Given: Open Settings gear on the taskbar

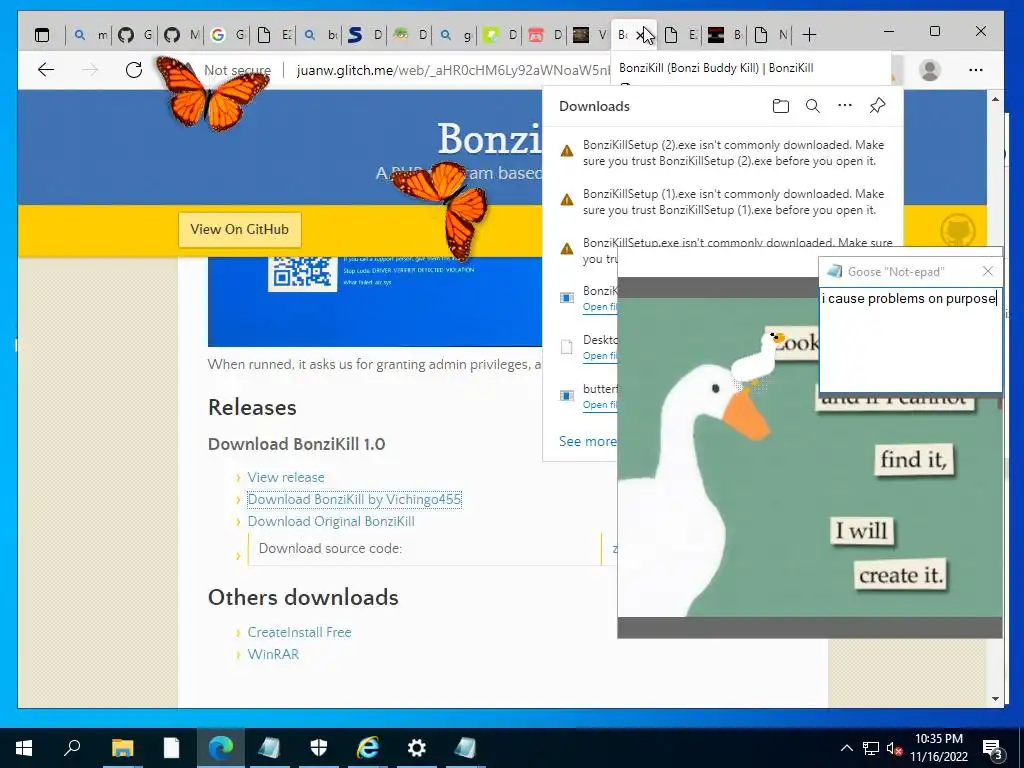Looking at the screenshot, I should click(x=417, y=748).
